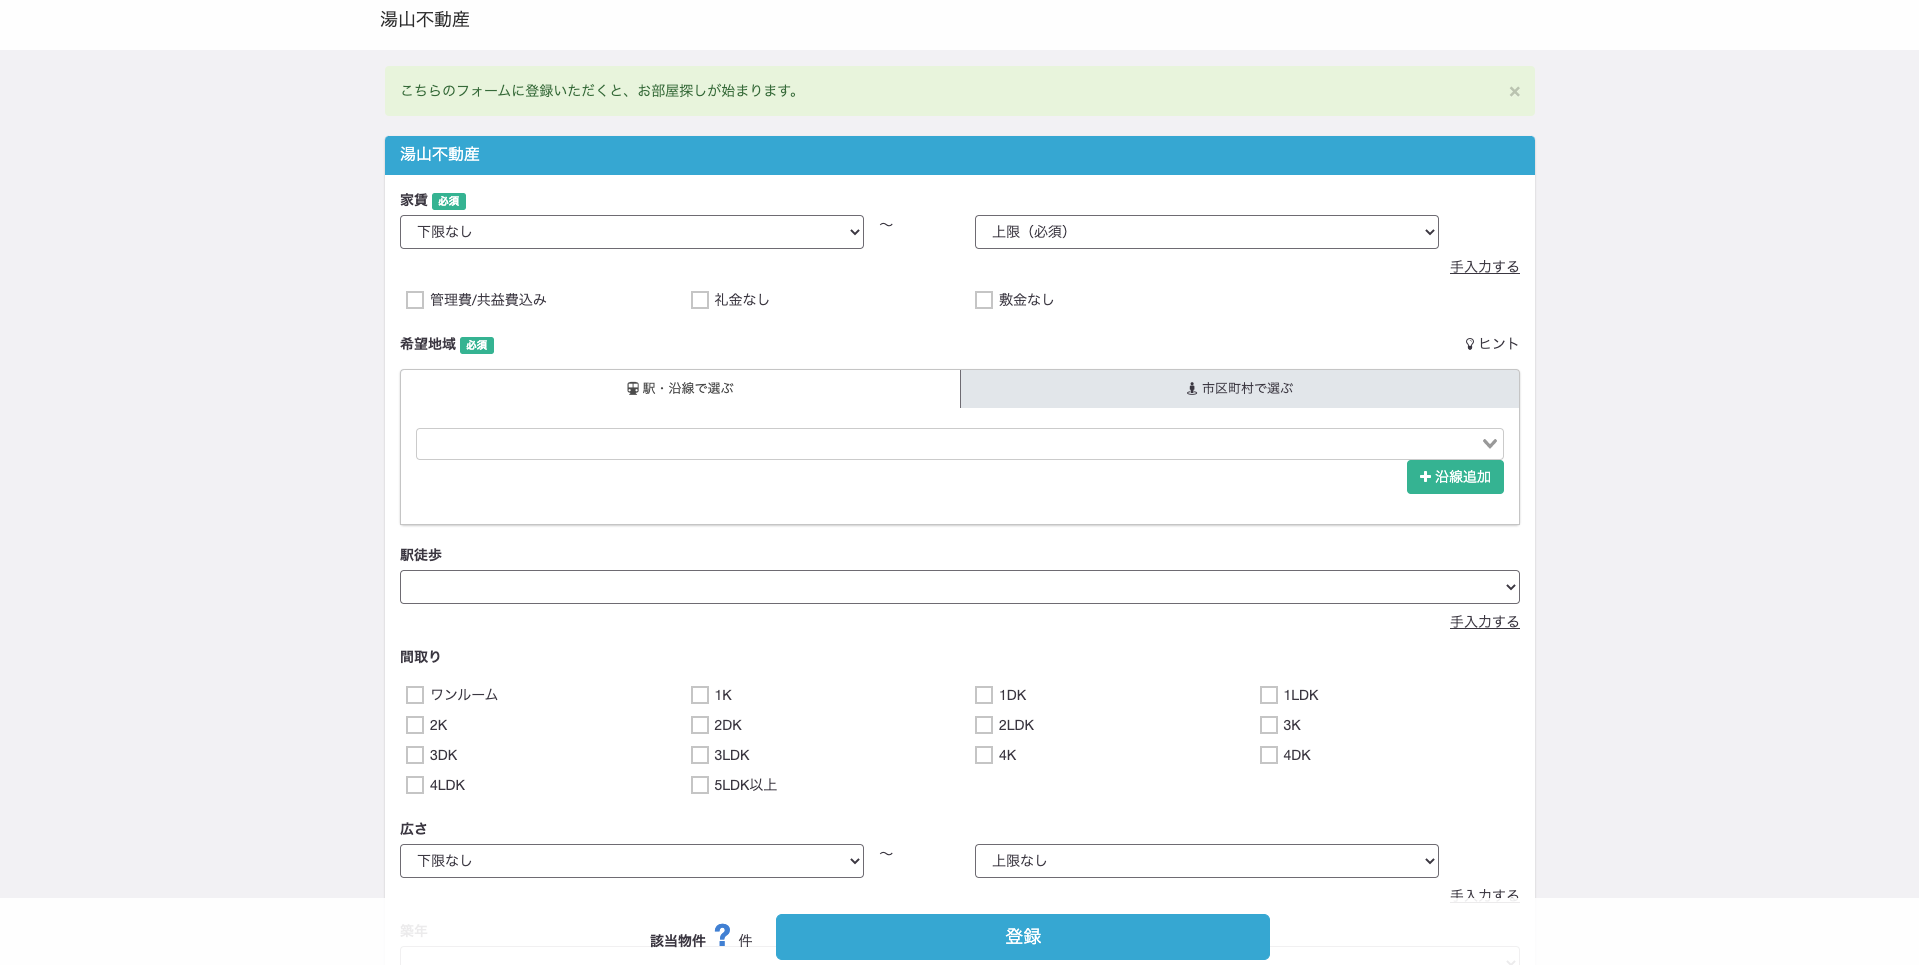Open the 下限なし rent minimum dropdown
Viewport: 1919px width, 965px height.
point(632,232)
